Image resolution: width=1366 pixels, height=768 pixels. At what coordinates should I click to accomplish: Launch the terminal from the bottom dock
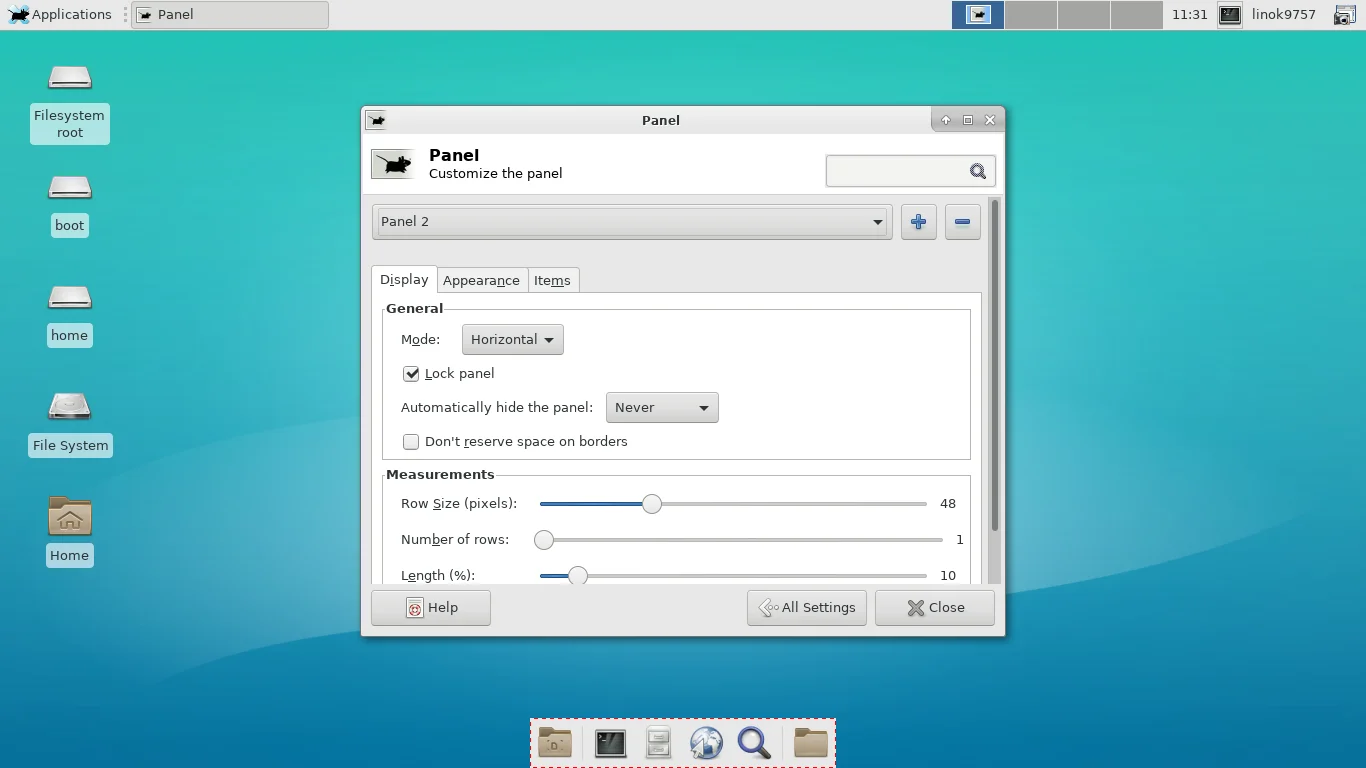point(610,743)
